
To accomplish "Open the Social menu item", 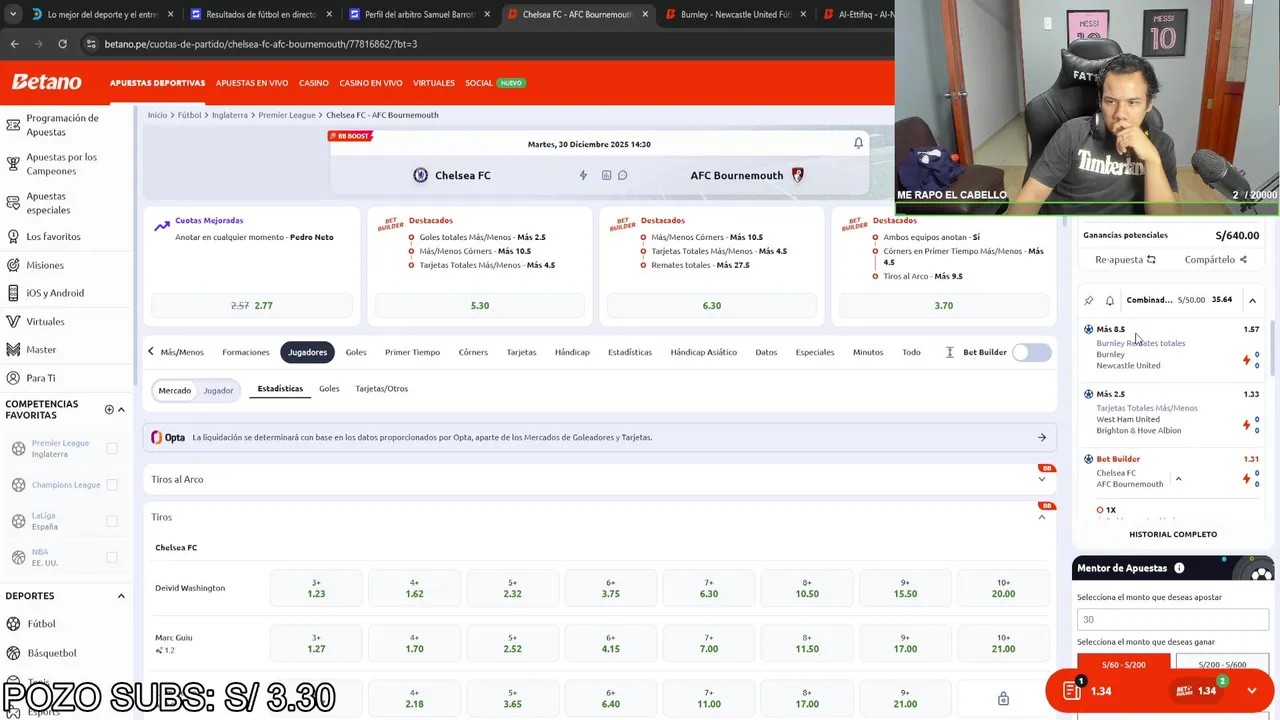I will pyautogui.click(x=479, y=83).
